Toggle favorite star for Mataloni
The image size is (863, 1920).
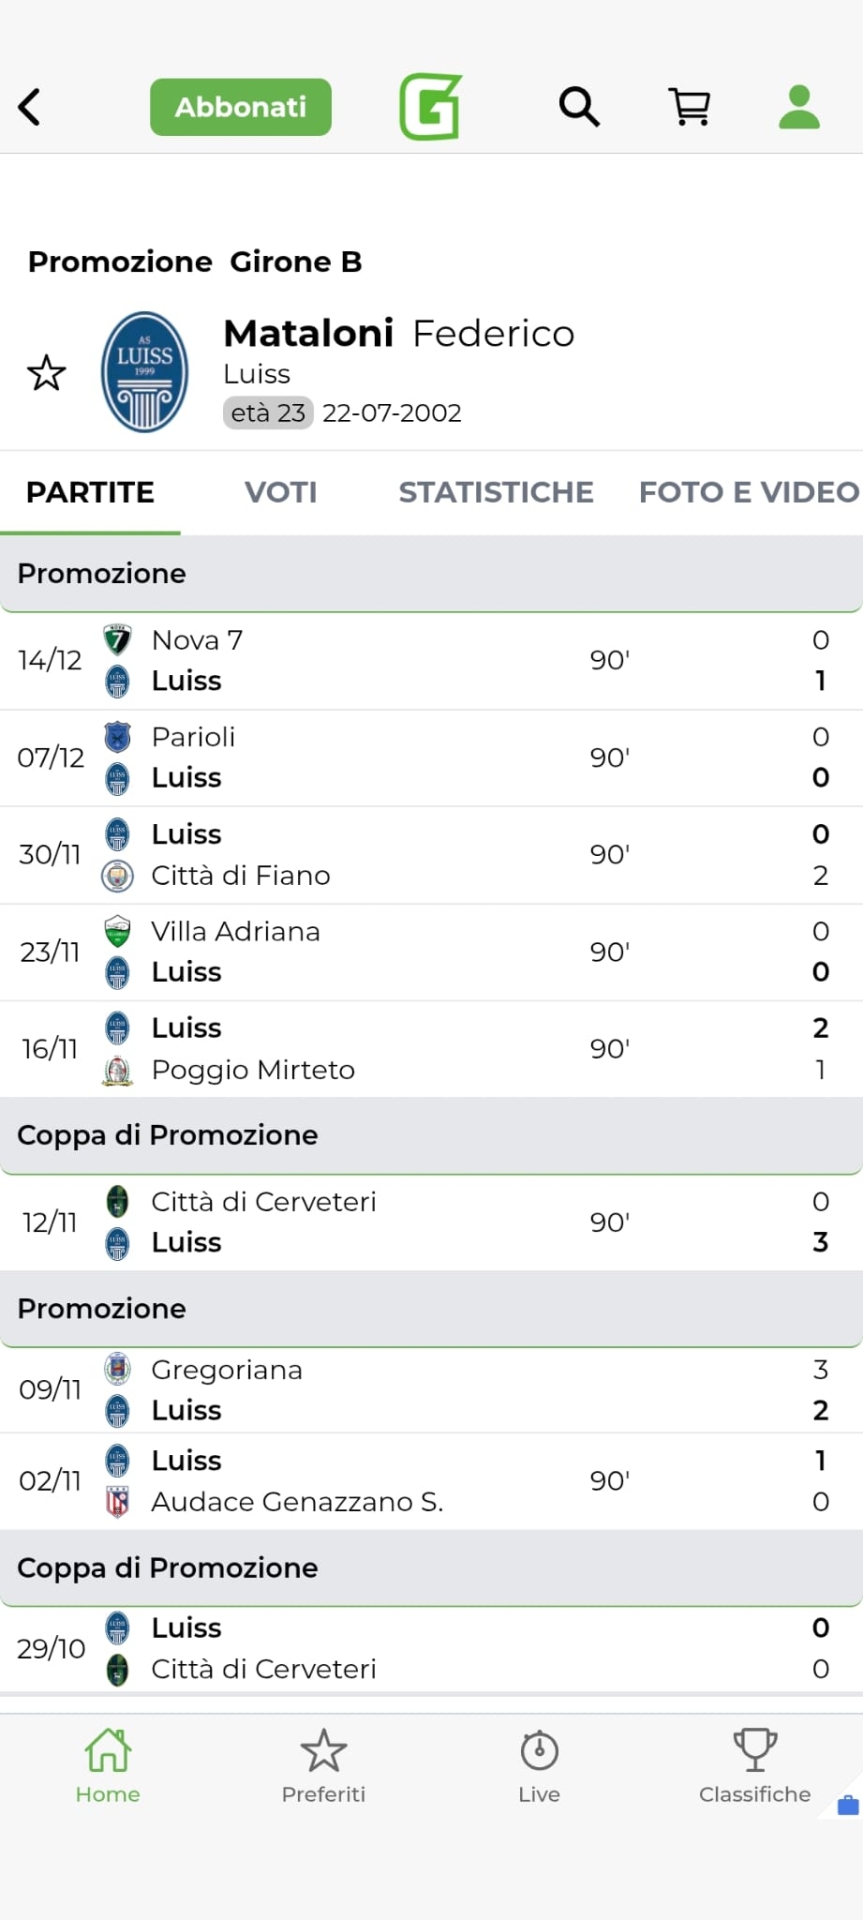46,373
